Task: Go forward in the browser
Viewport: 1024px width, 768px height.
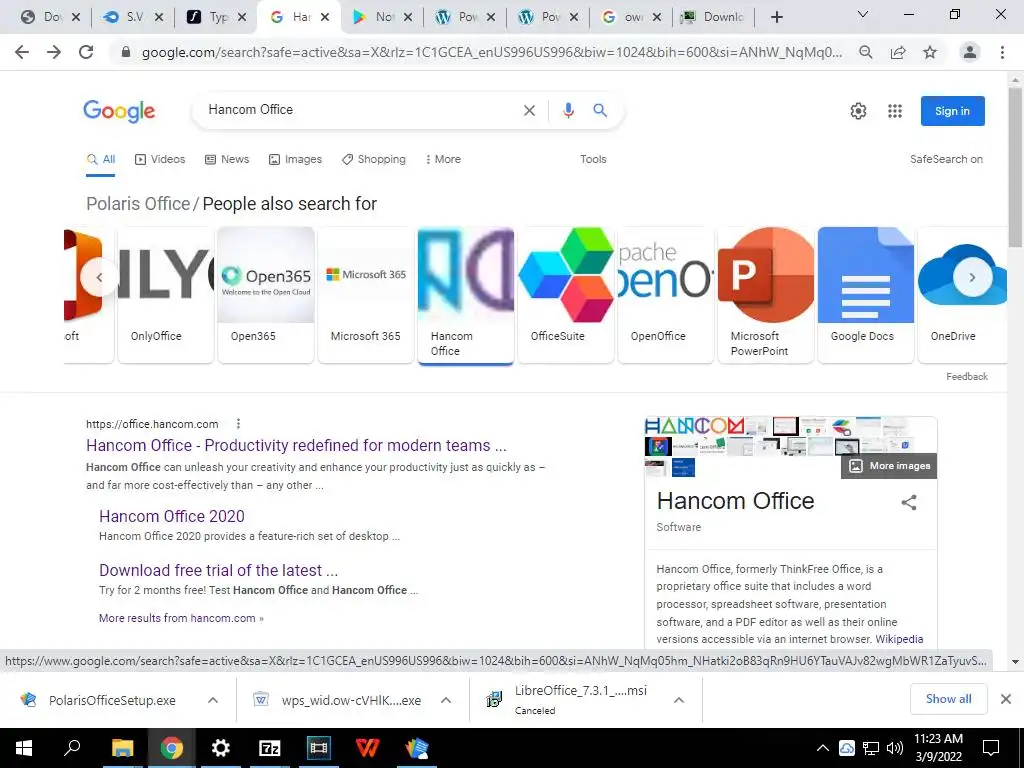Action: coord(54,52)
